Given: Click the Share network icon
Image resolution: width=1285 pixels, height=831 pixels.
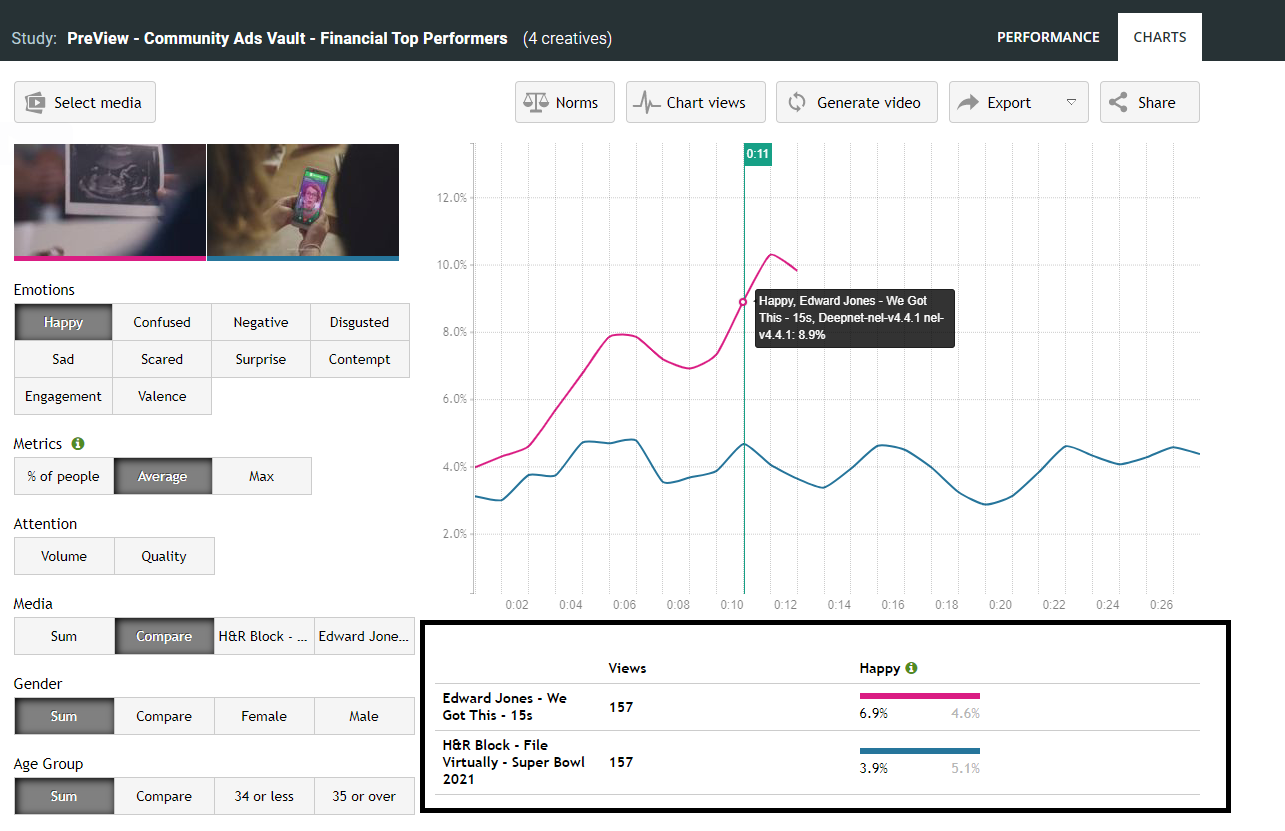Looking at the screenshot, I should pos(1119,102).
